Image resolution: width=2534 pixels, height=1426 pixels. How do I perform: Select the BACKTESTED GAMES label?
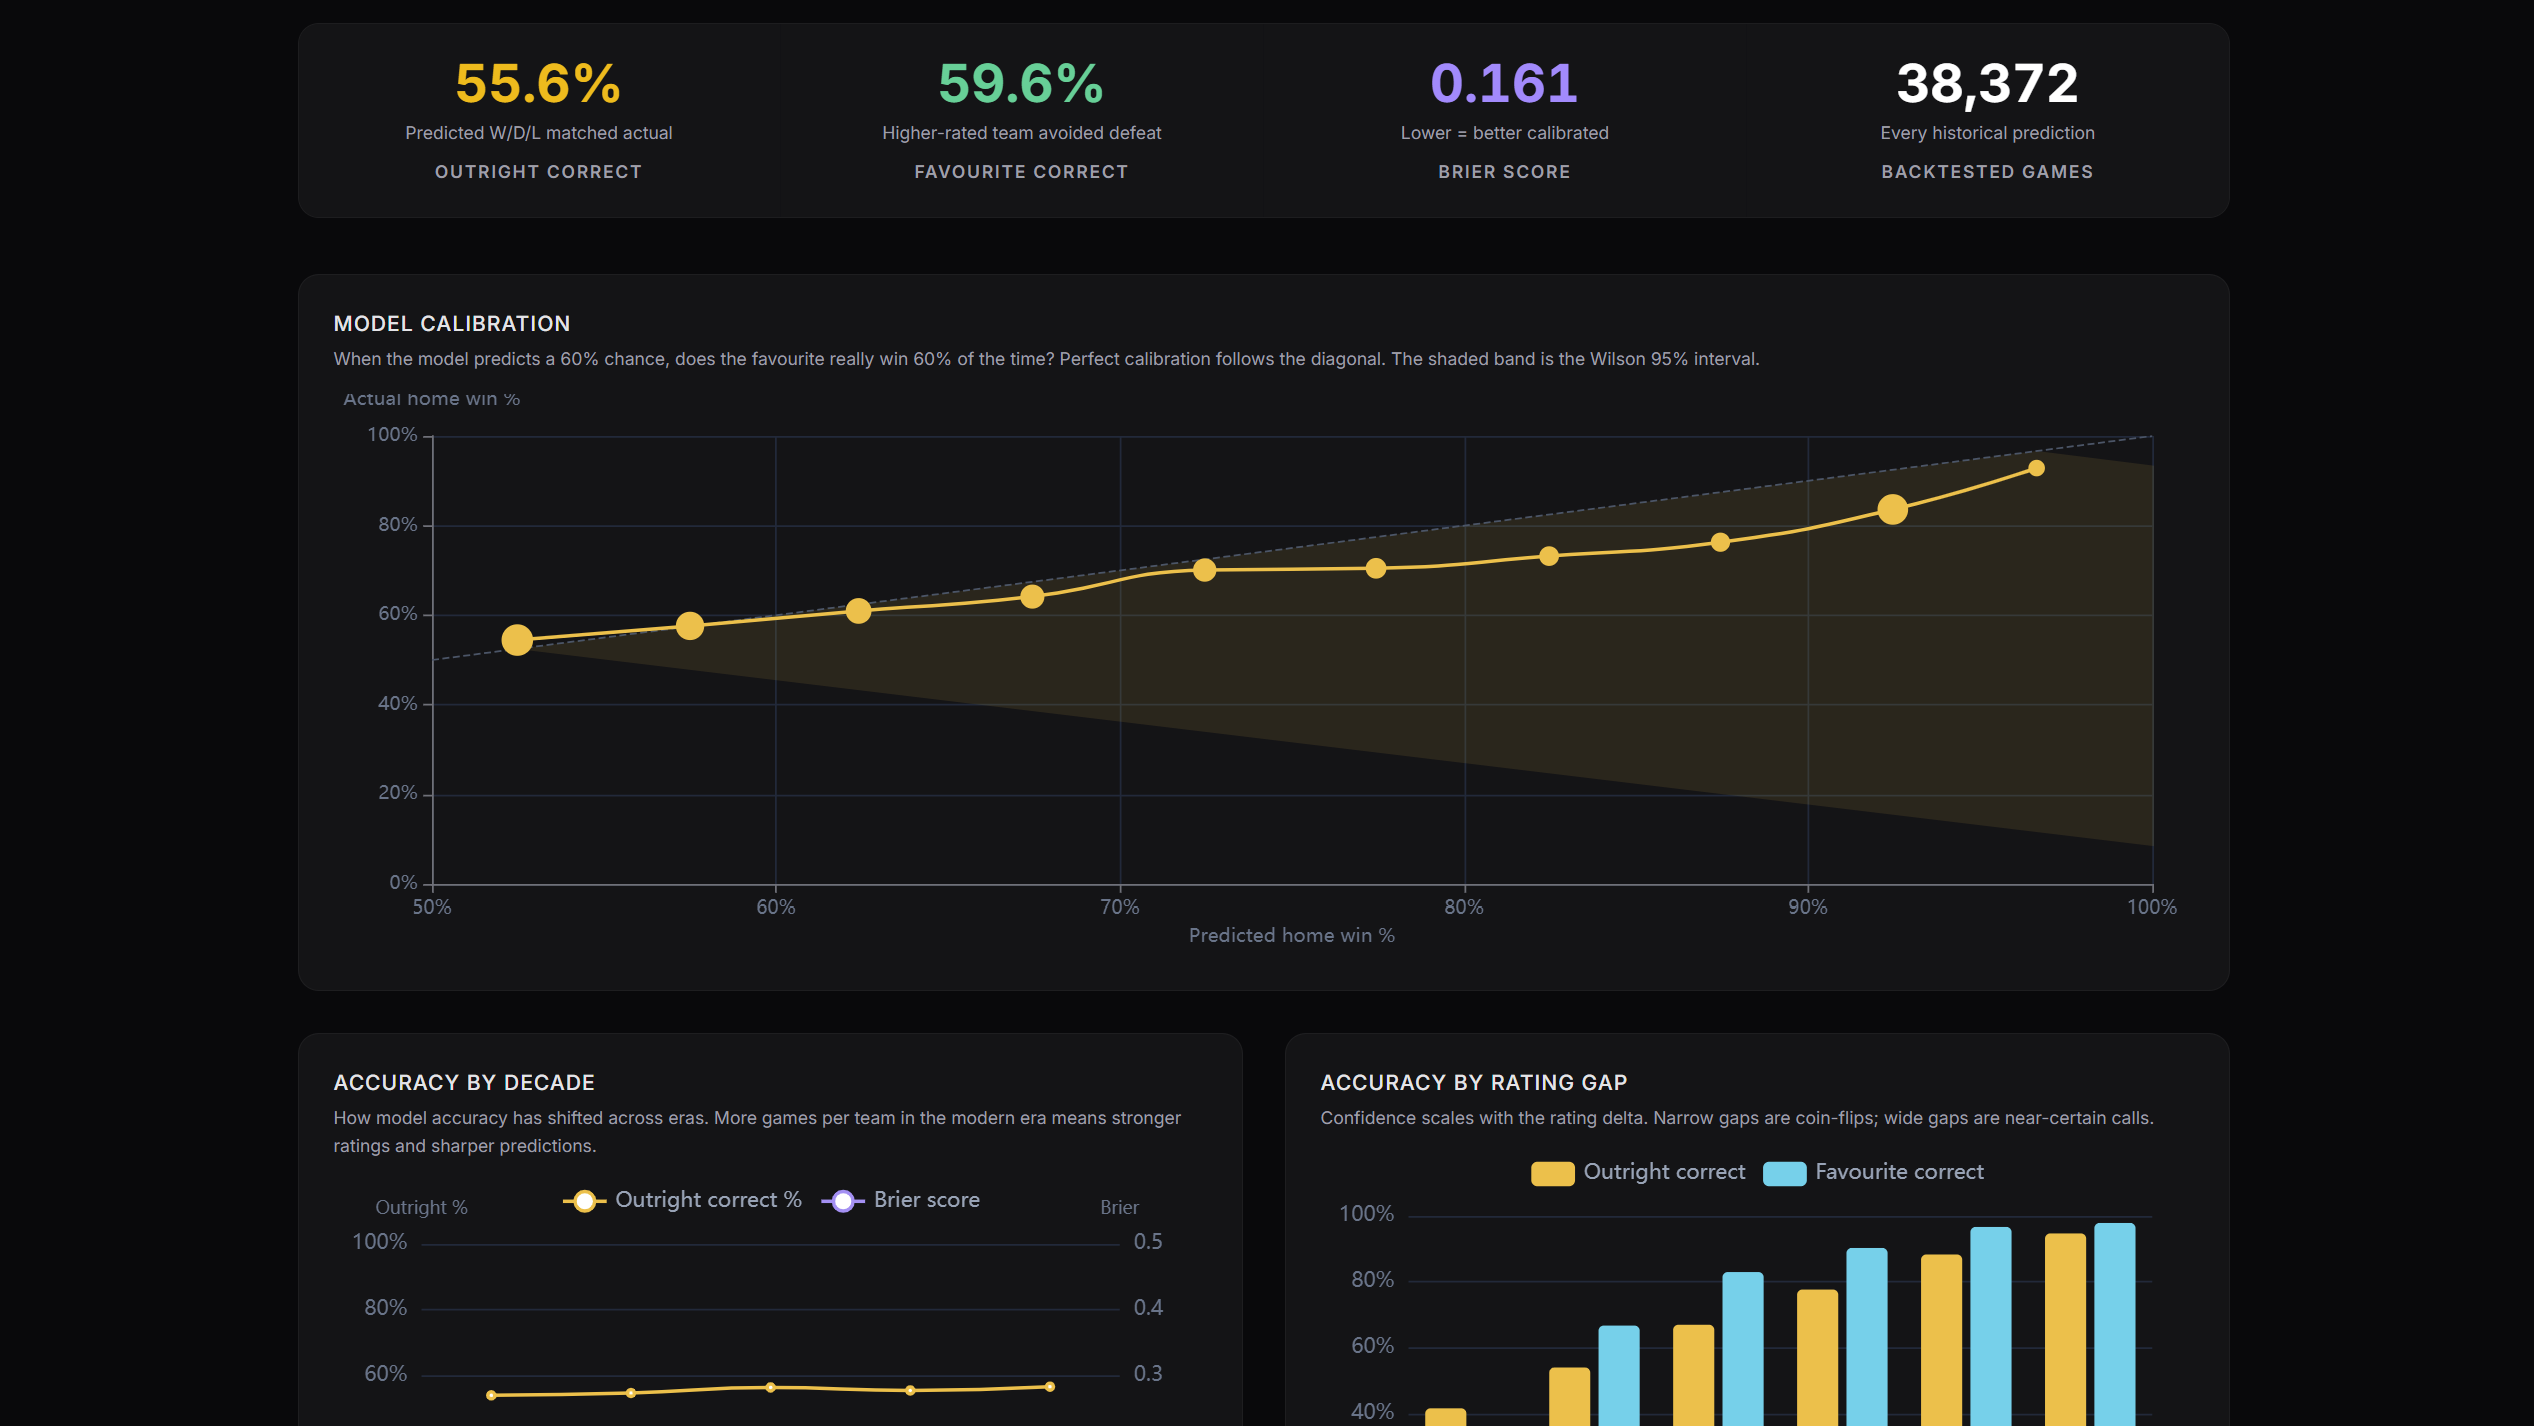(1987, 172)
